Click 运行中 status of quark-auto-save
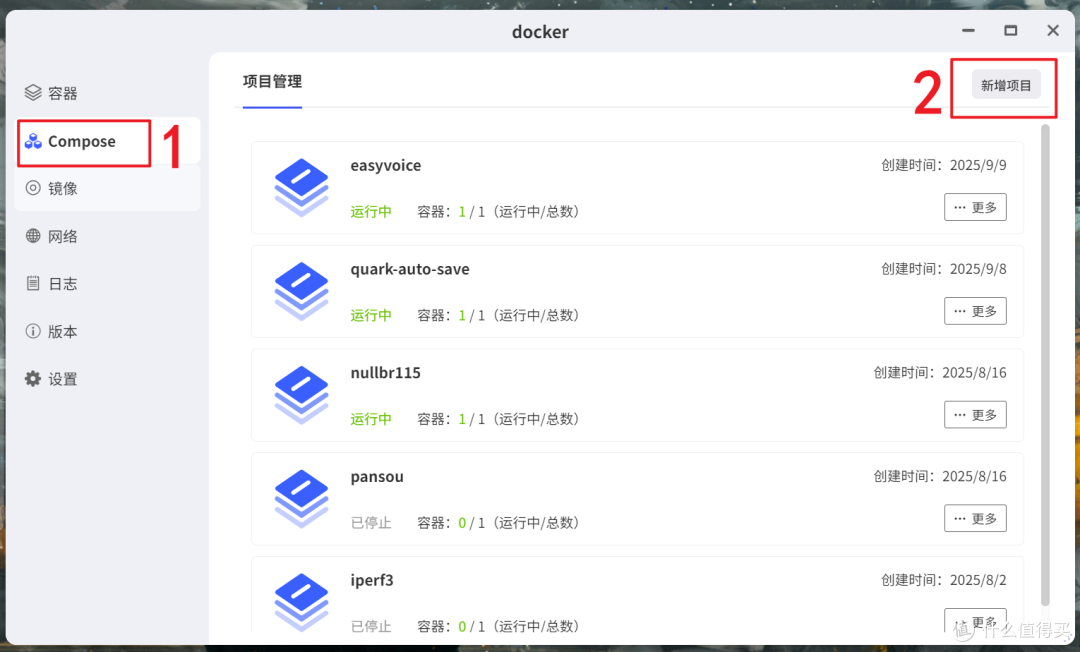This screenshot has width=1080, height=652. click(x=371, y=315)
